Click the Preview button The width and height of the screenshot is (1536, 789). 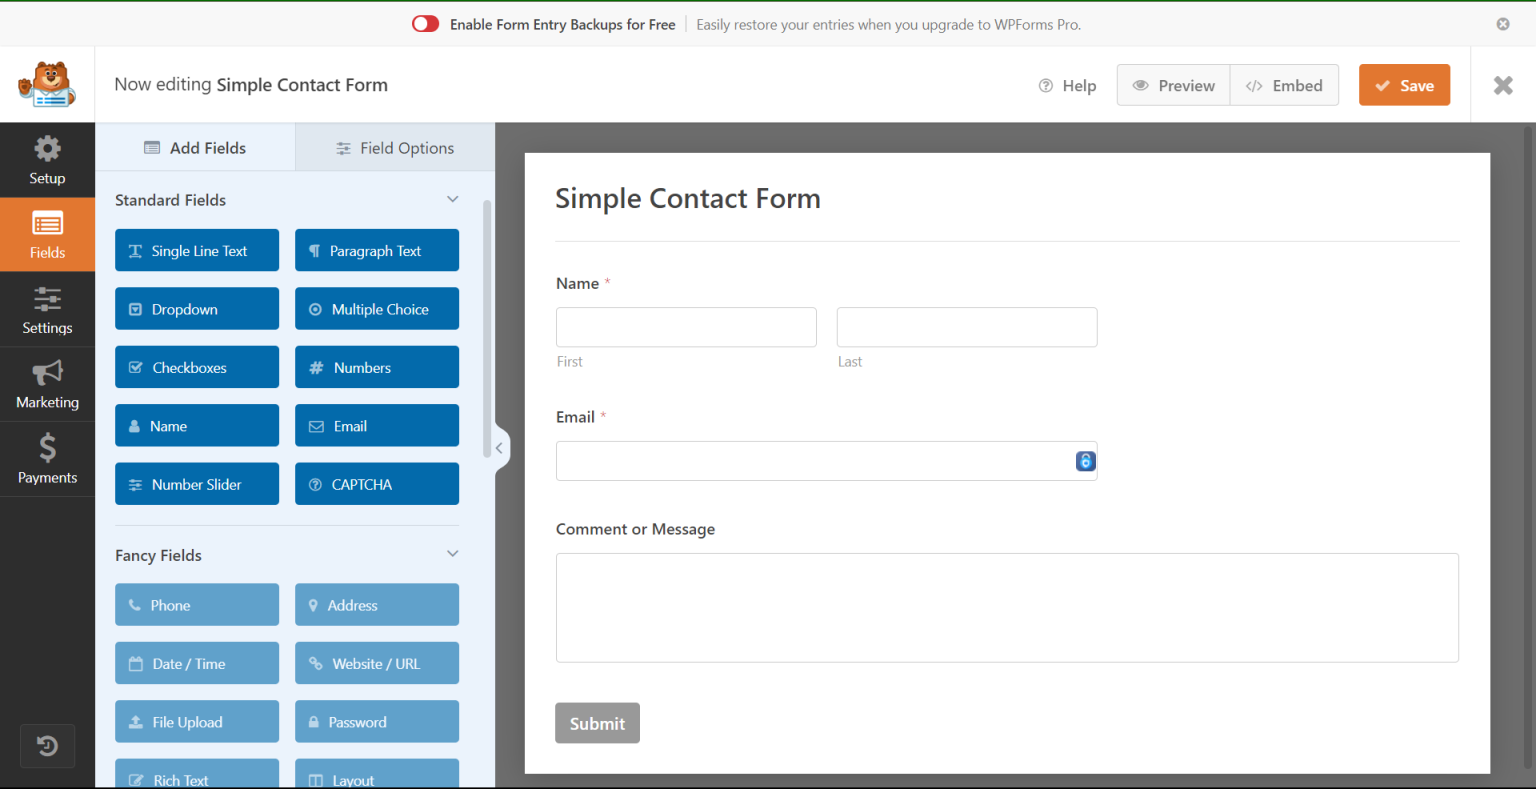coord(1172,85)
